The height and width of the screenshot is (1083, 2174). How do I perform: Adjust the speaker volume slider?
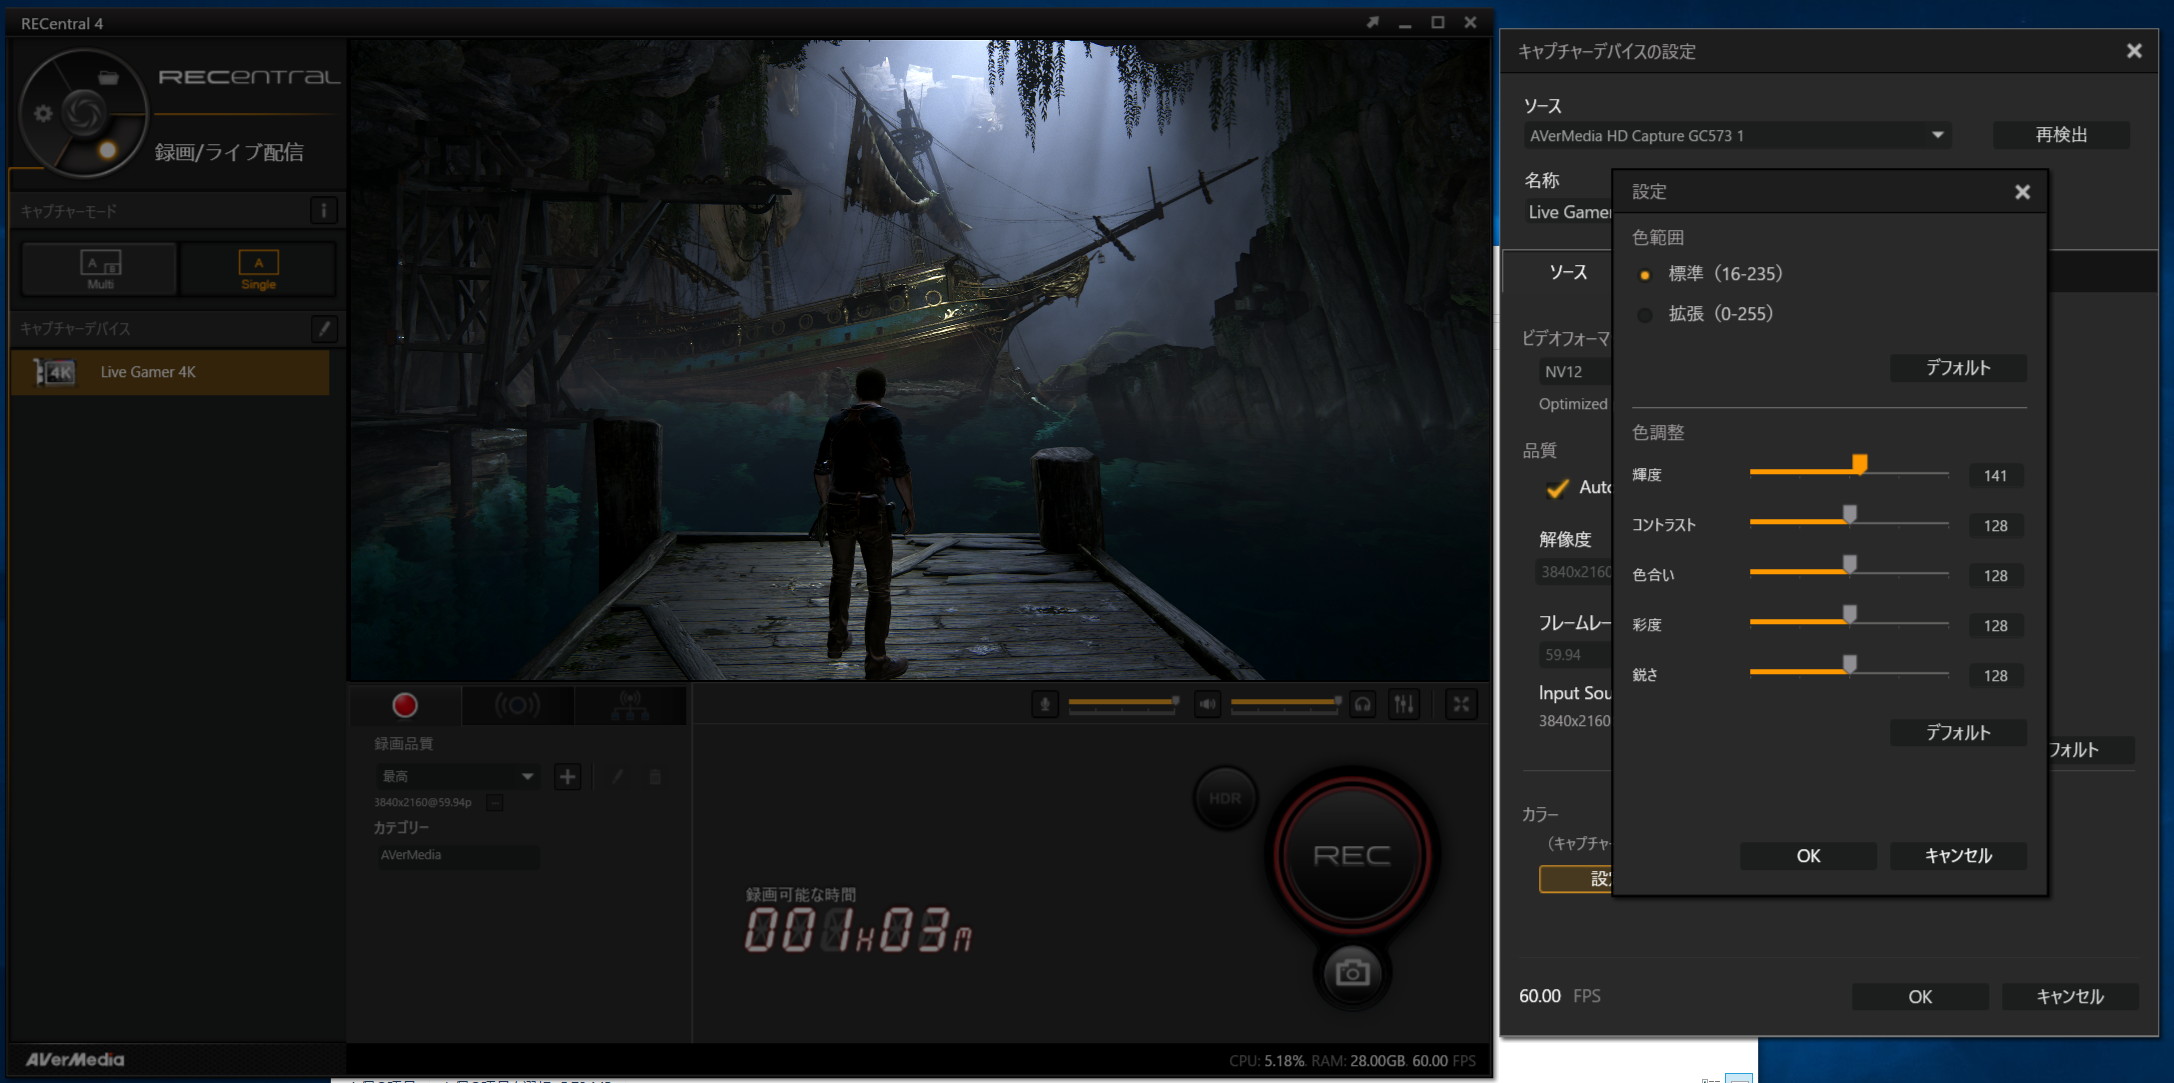point(1286,703)
